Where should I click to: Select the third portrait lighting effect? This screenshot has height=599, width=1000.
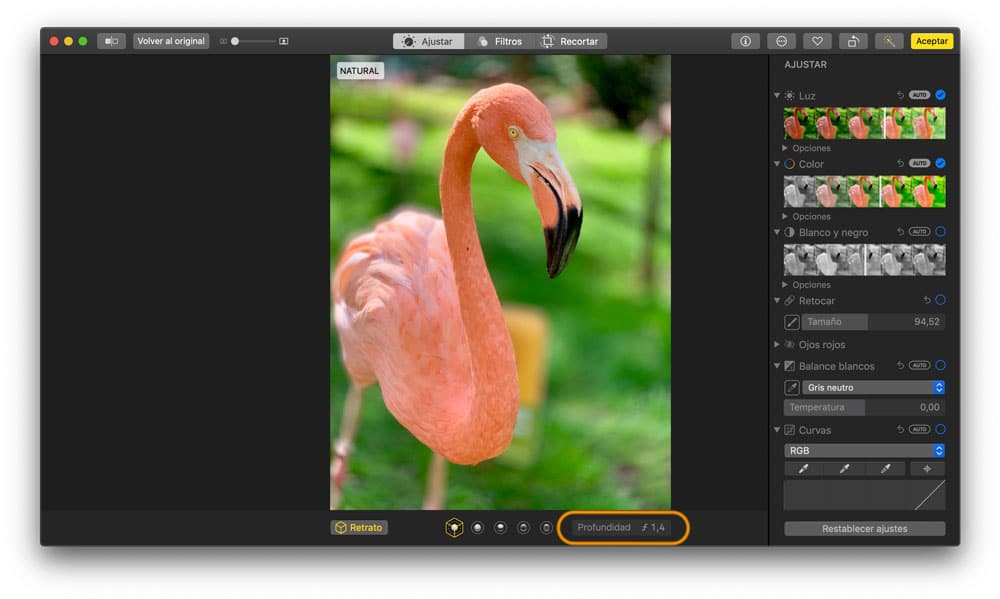click(501, 528)
